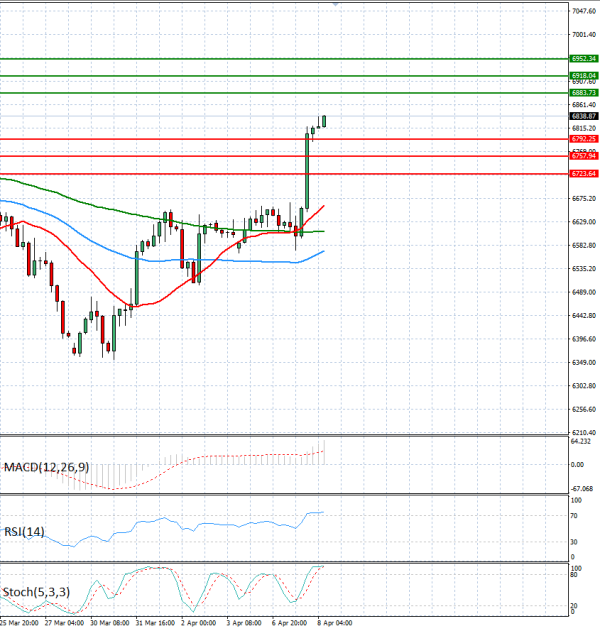Click the 6792.25 red support label
The height and width of the screenshot is (631, 600).
pos(583,139)
